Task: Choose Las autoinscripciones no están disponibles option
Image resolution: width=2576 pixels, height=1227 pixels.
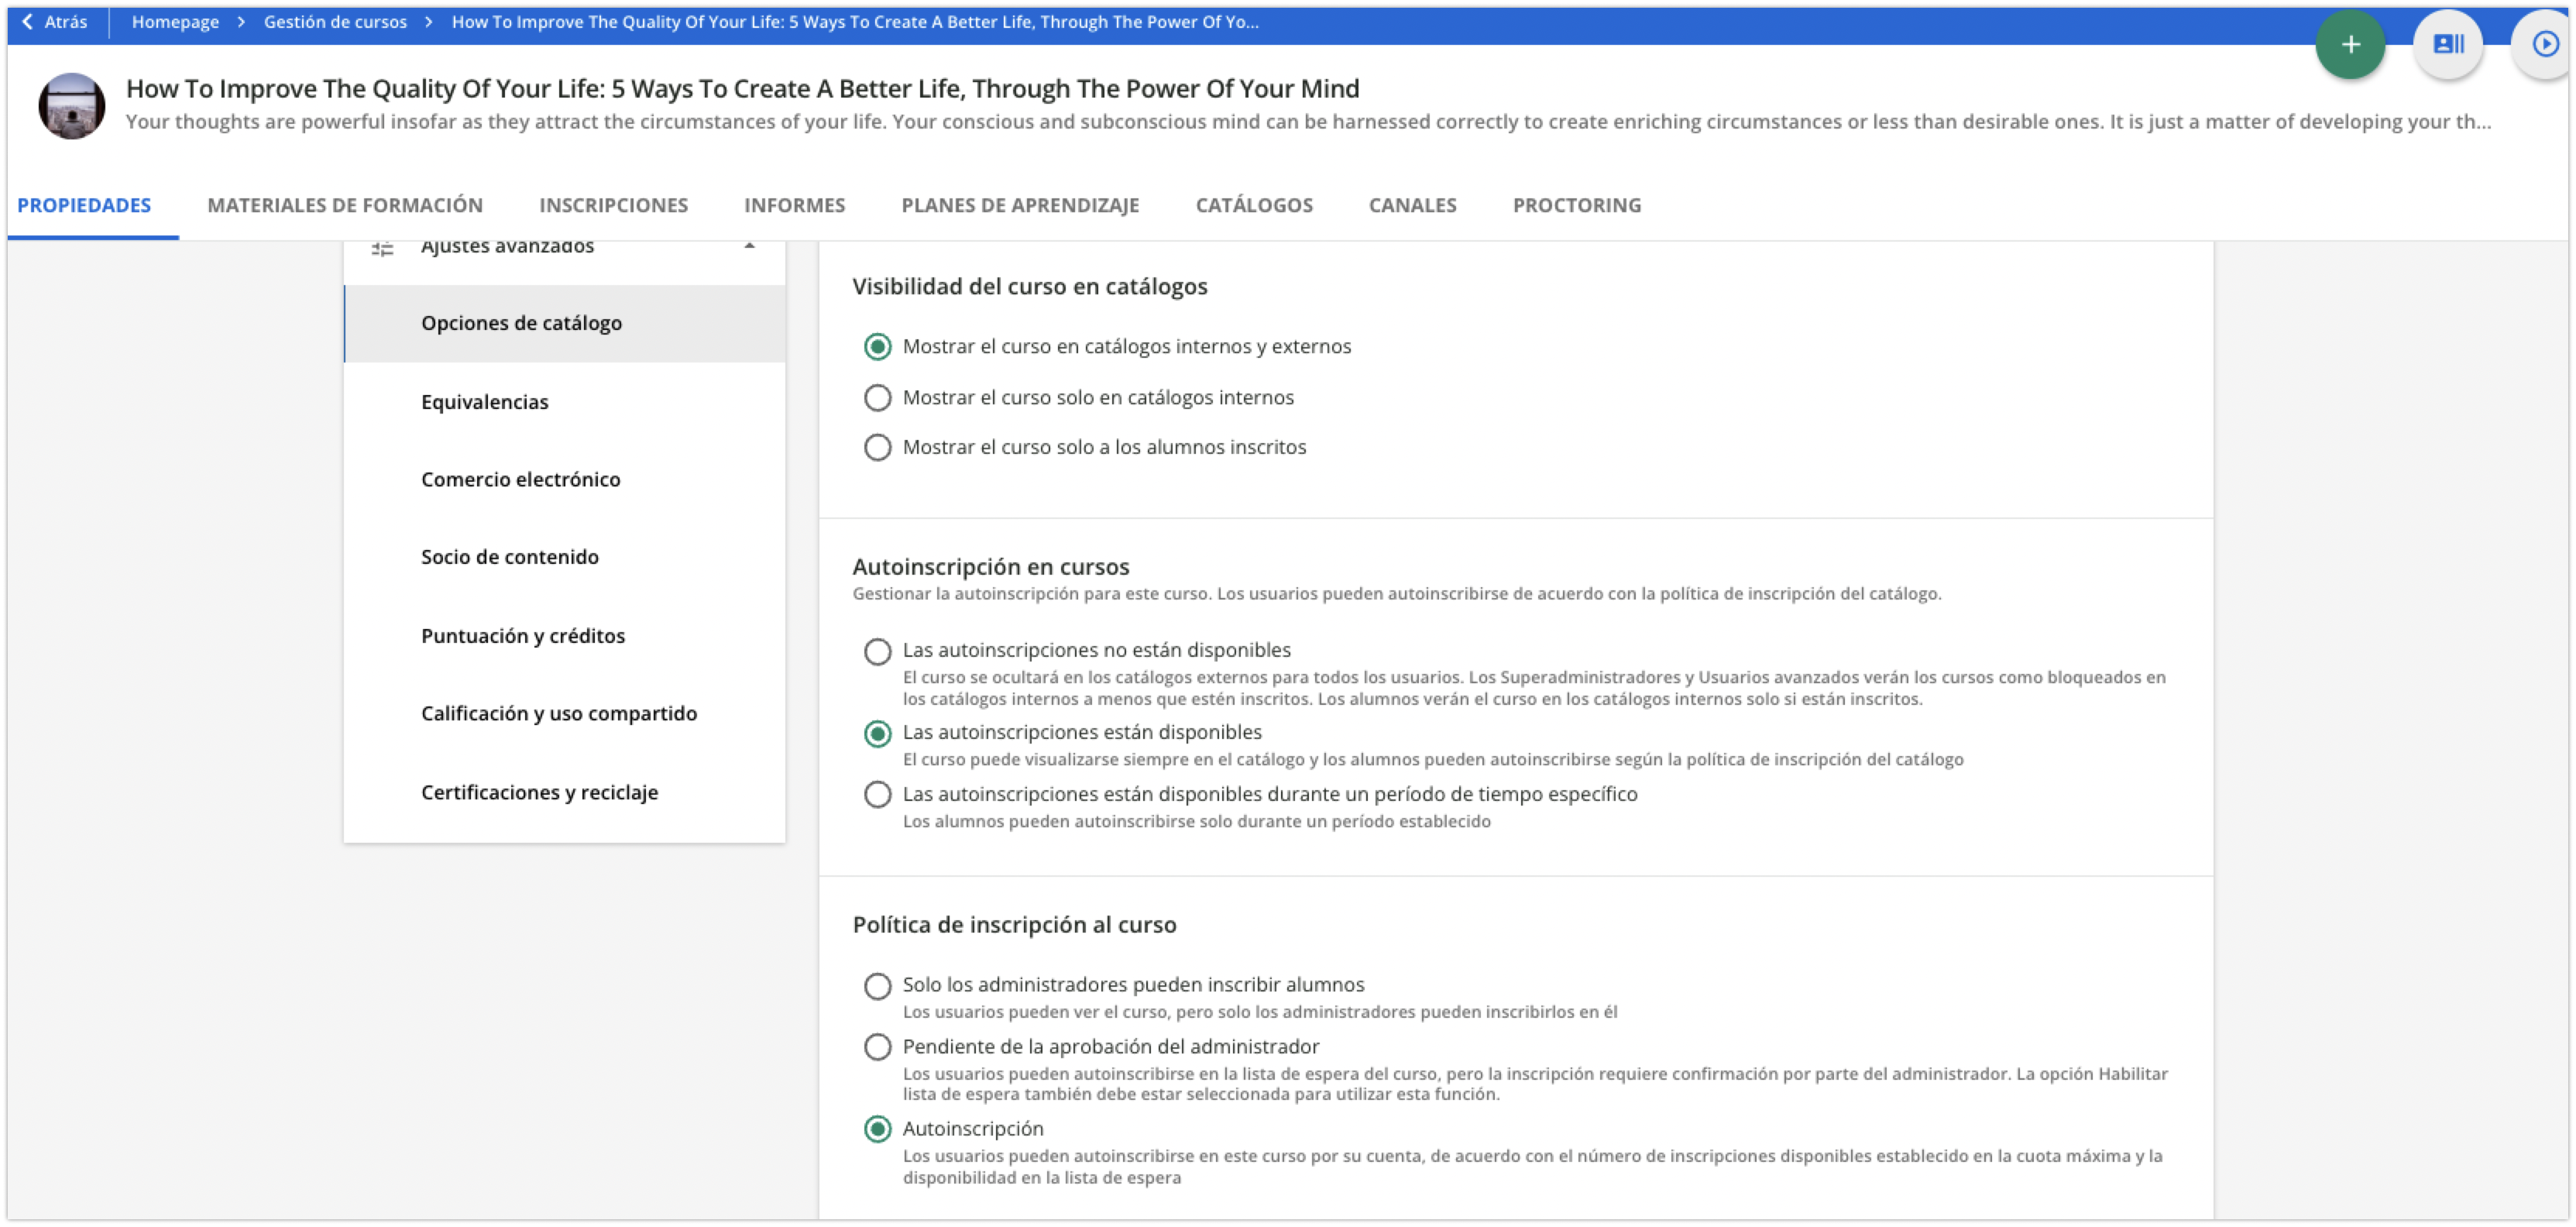Action: pos(877,651)
